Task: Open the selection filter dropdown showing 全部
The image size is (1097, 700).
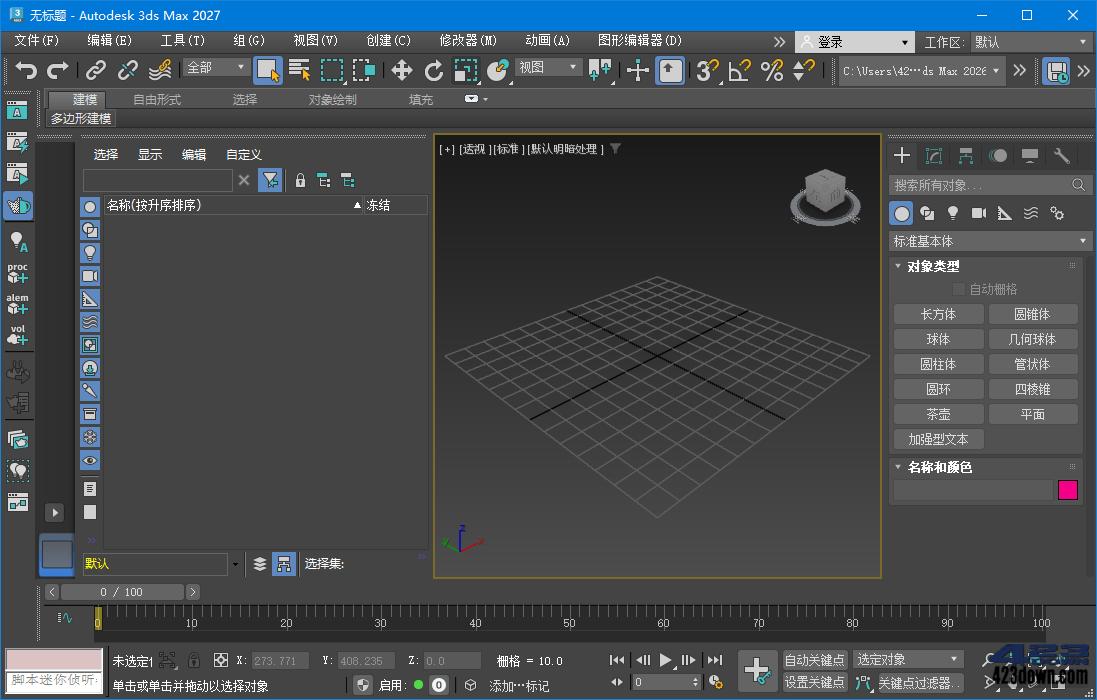Action: 214,67
